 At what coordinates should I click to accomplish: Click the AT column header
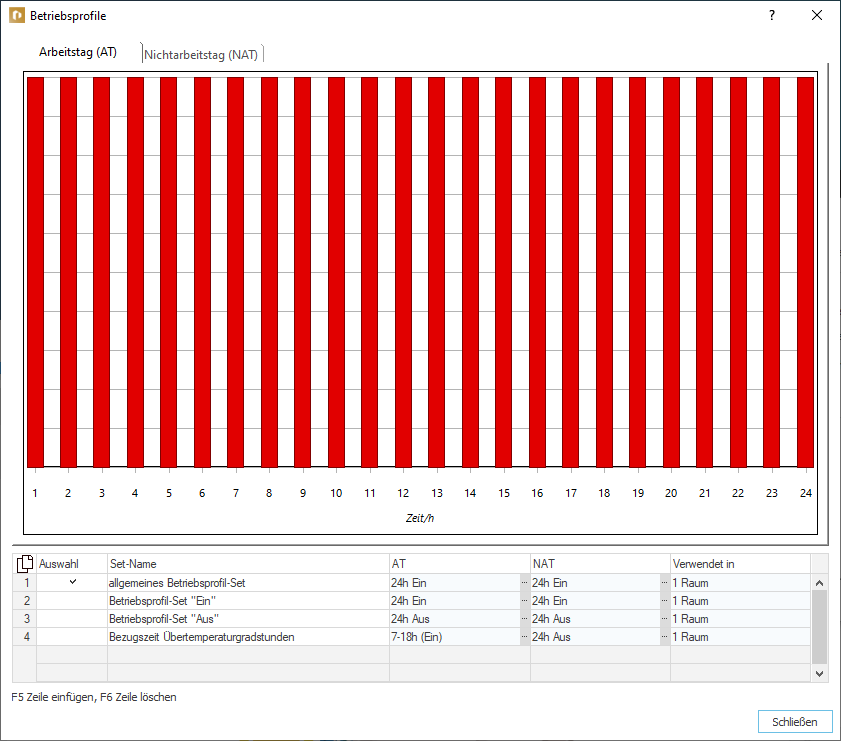point(460,564)
